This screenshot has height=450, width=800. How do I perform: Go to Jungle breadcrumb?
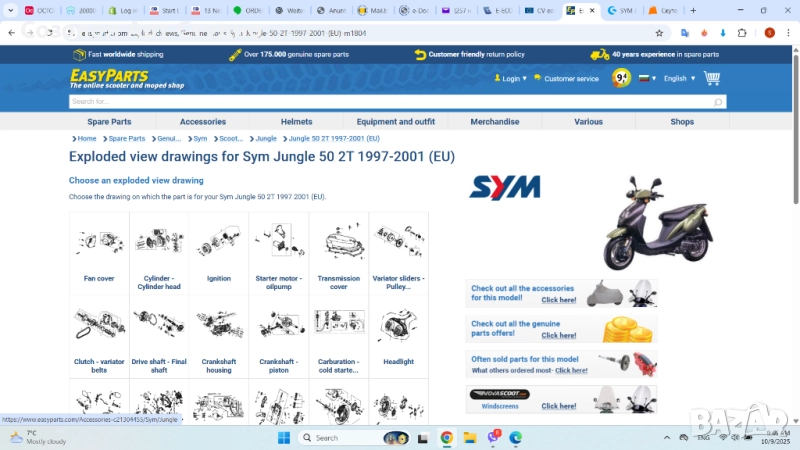[x=266, y=138]
